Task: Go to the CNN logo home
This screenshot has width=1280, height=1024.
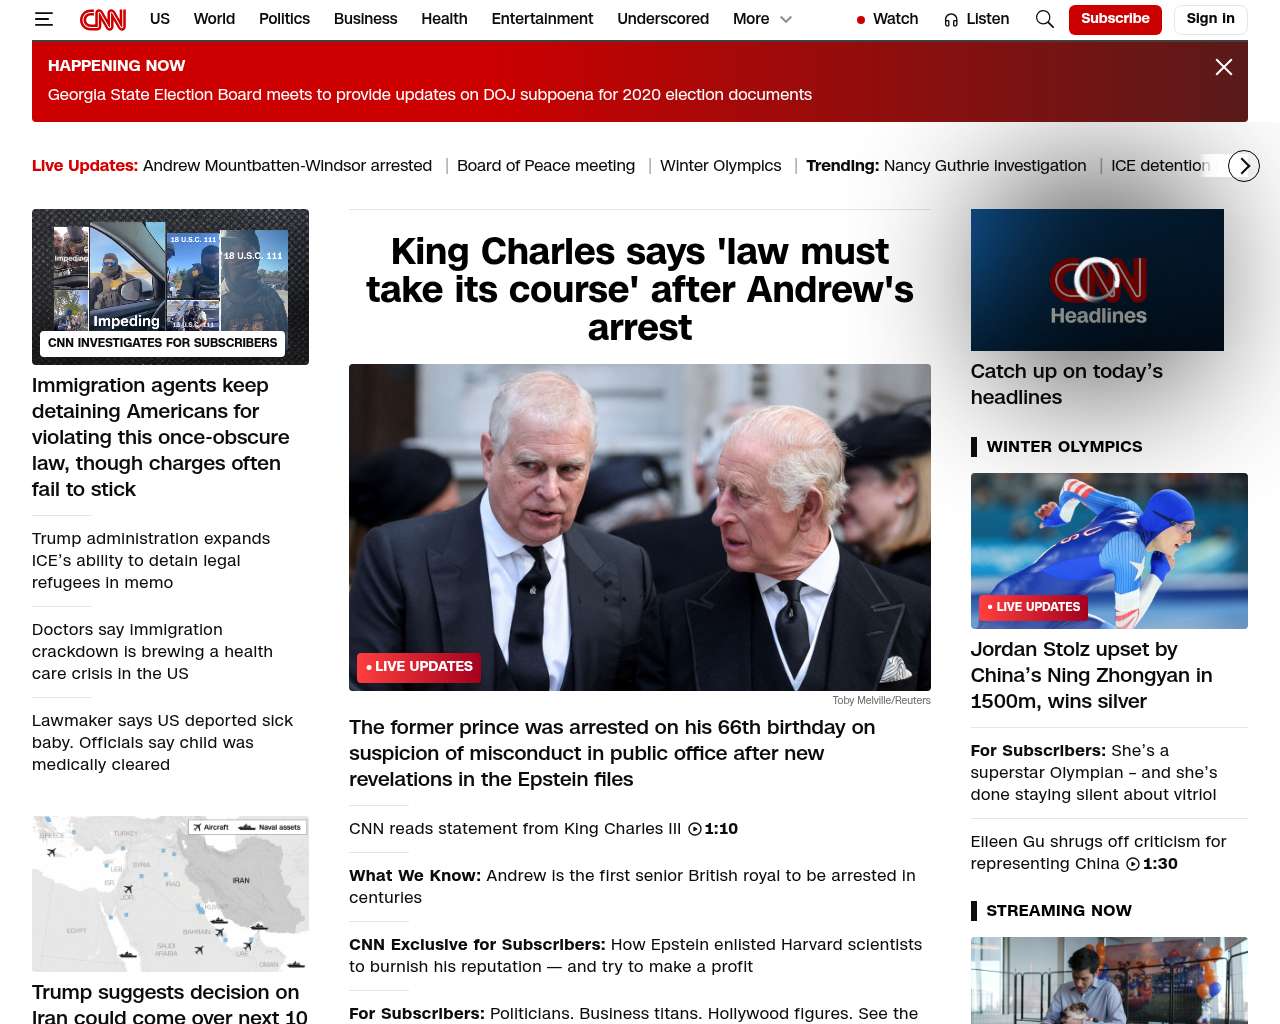Action: pyautogui.click(x=103, y=19)
